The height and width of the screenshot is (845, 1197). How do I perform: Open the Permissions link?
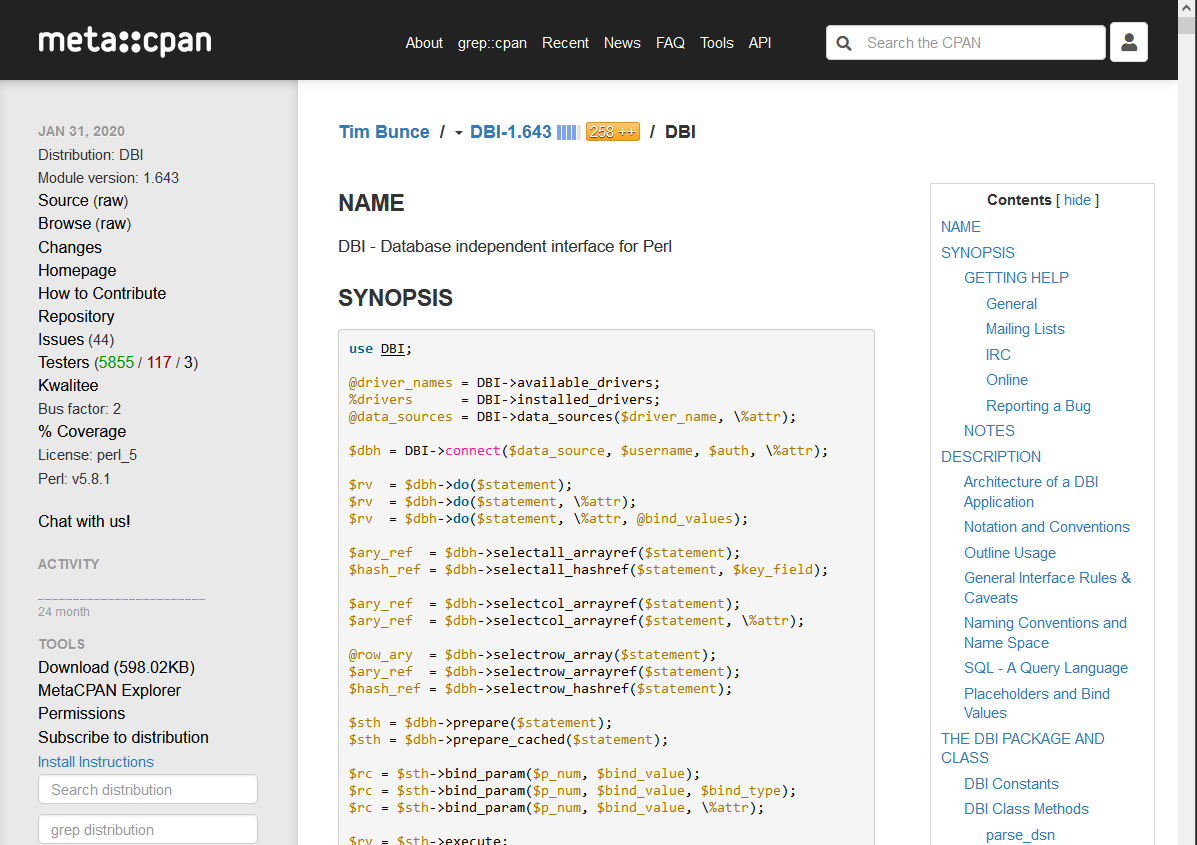[81, 713]
